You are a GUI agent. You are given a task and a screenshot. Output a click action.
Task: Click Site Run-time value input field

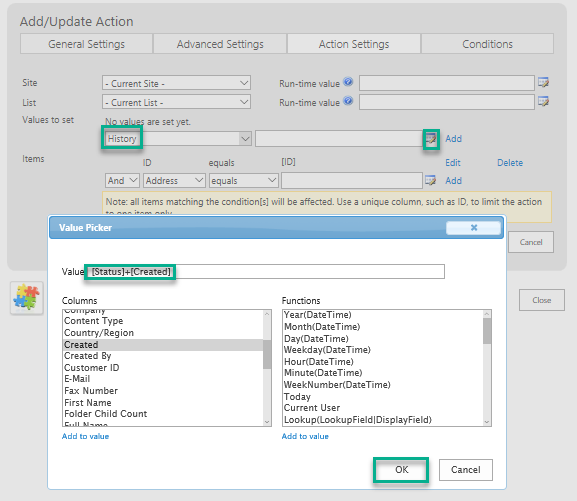(x=447, y=83)
